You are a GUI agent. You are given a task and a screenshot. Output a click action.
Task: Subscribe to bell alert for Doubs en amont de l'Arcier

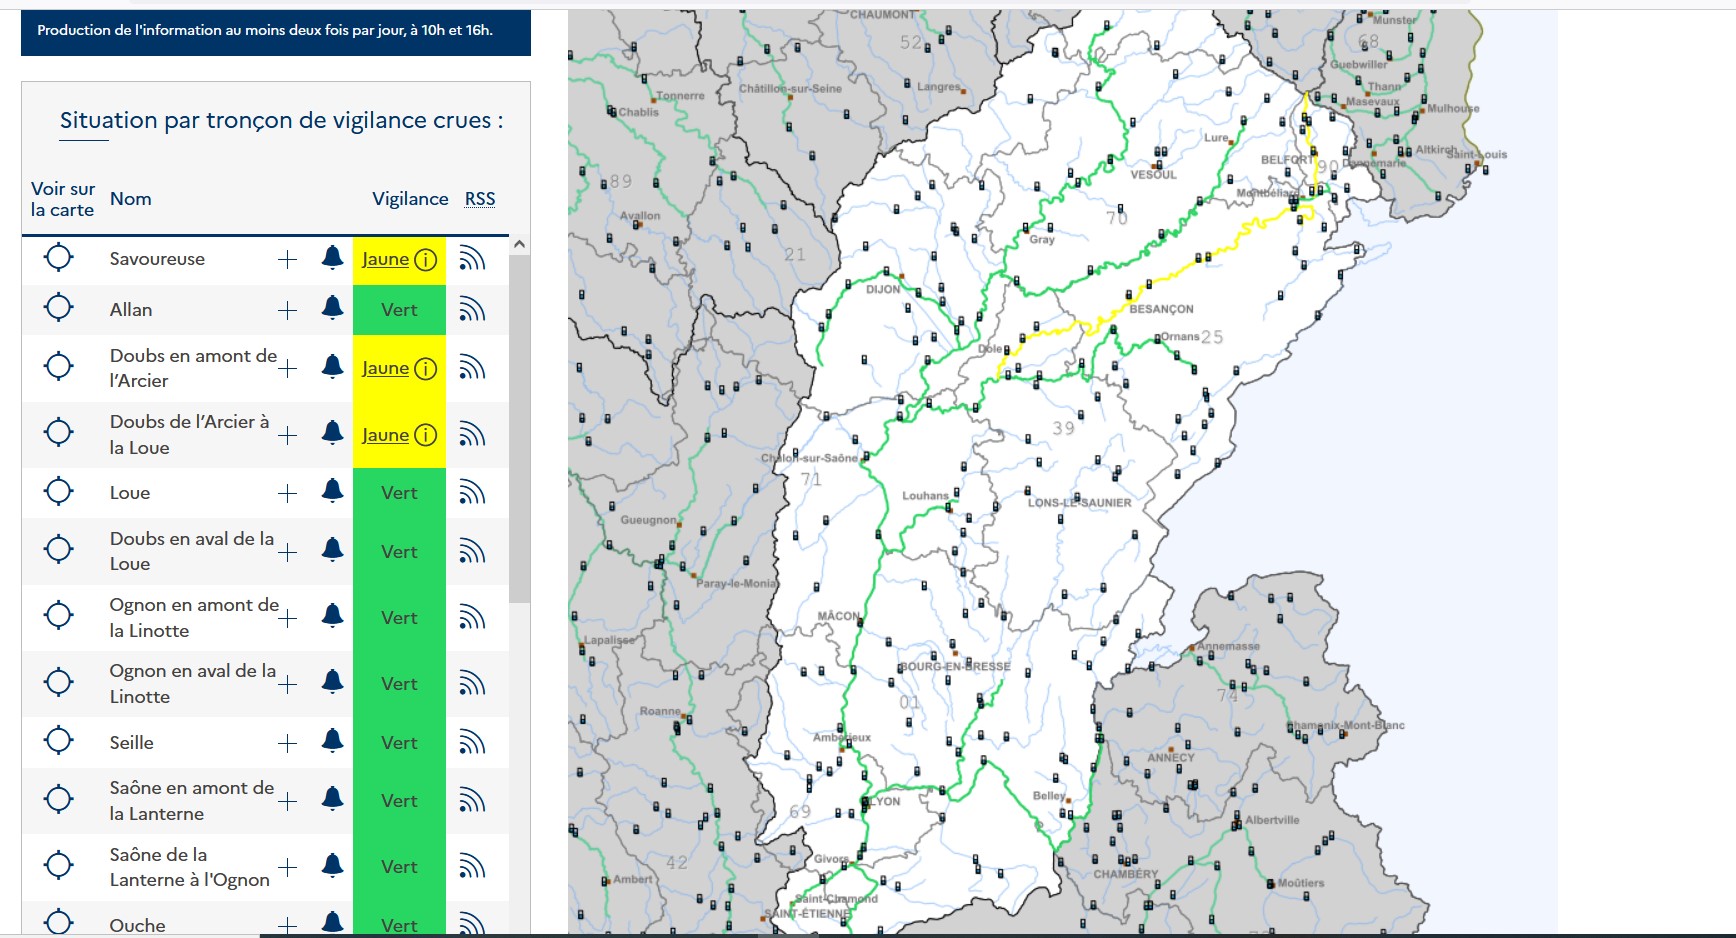[x=332, y=367]
